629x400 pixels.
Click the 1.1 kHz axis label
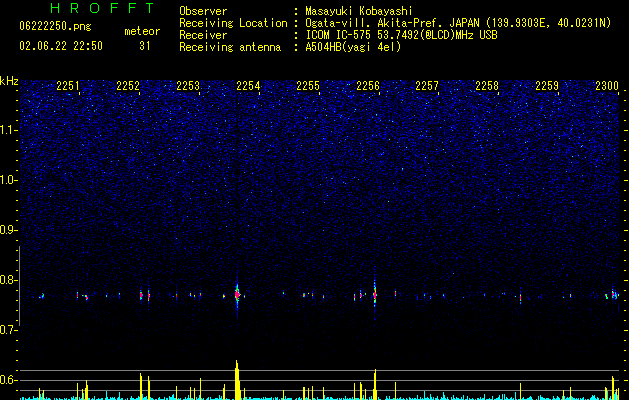click(x=9, y=130)
